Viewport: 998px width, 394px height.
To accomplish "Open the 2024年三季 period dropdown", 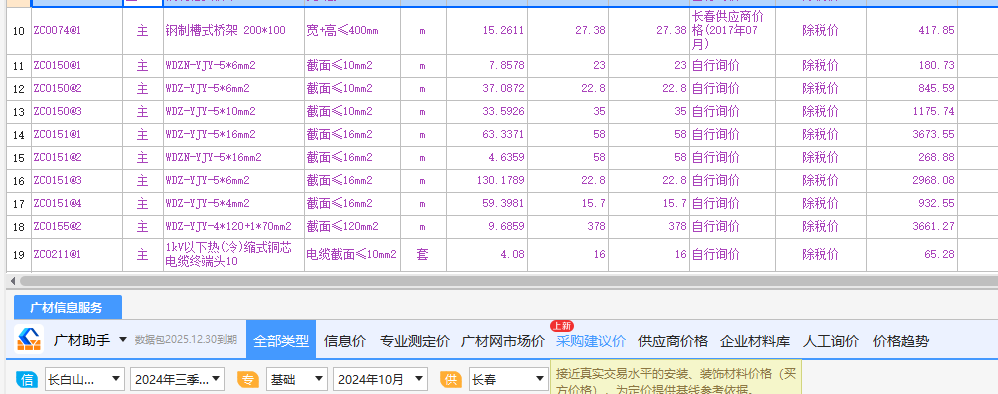I will coord(178,380).
